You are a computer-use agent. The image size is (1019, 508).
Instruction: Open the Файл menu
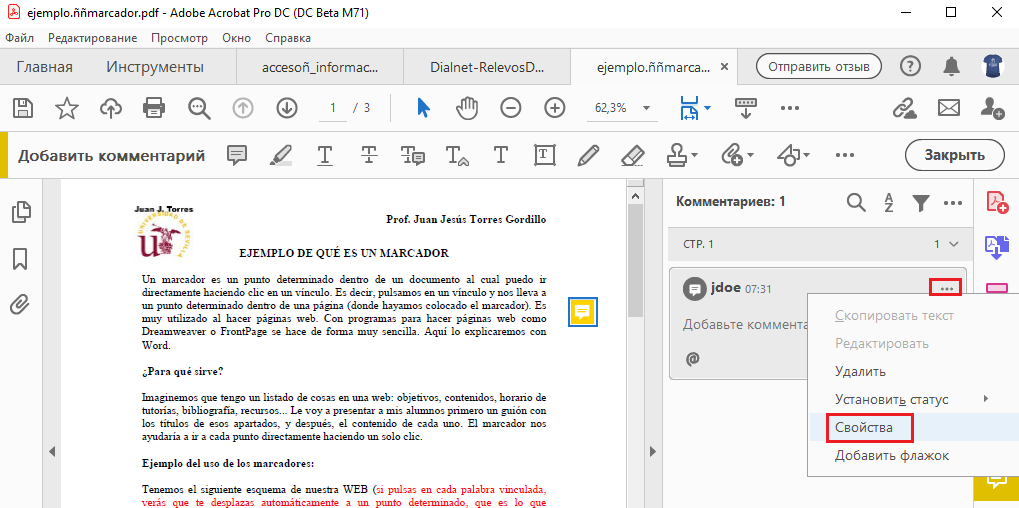pyautogui.click(x=20, y=38)
